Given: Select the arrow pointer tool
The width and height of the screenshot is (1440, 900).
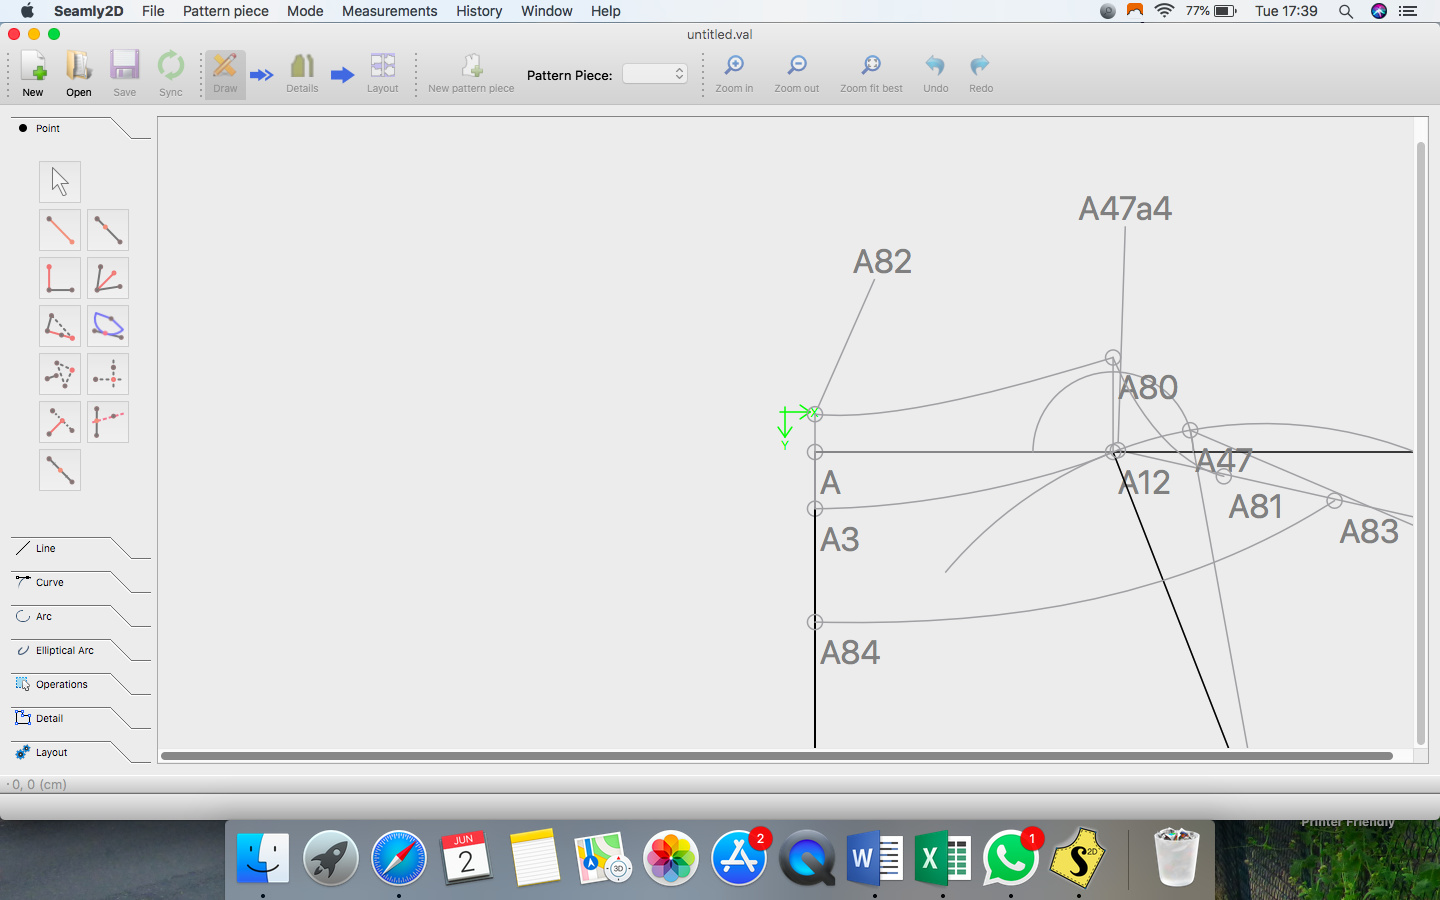Looking at the screenshot, I should 60,182.
